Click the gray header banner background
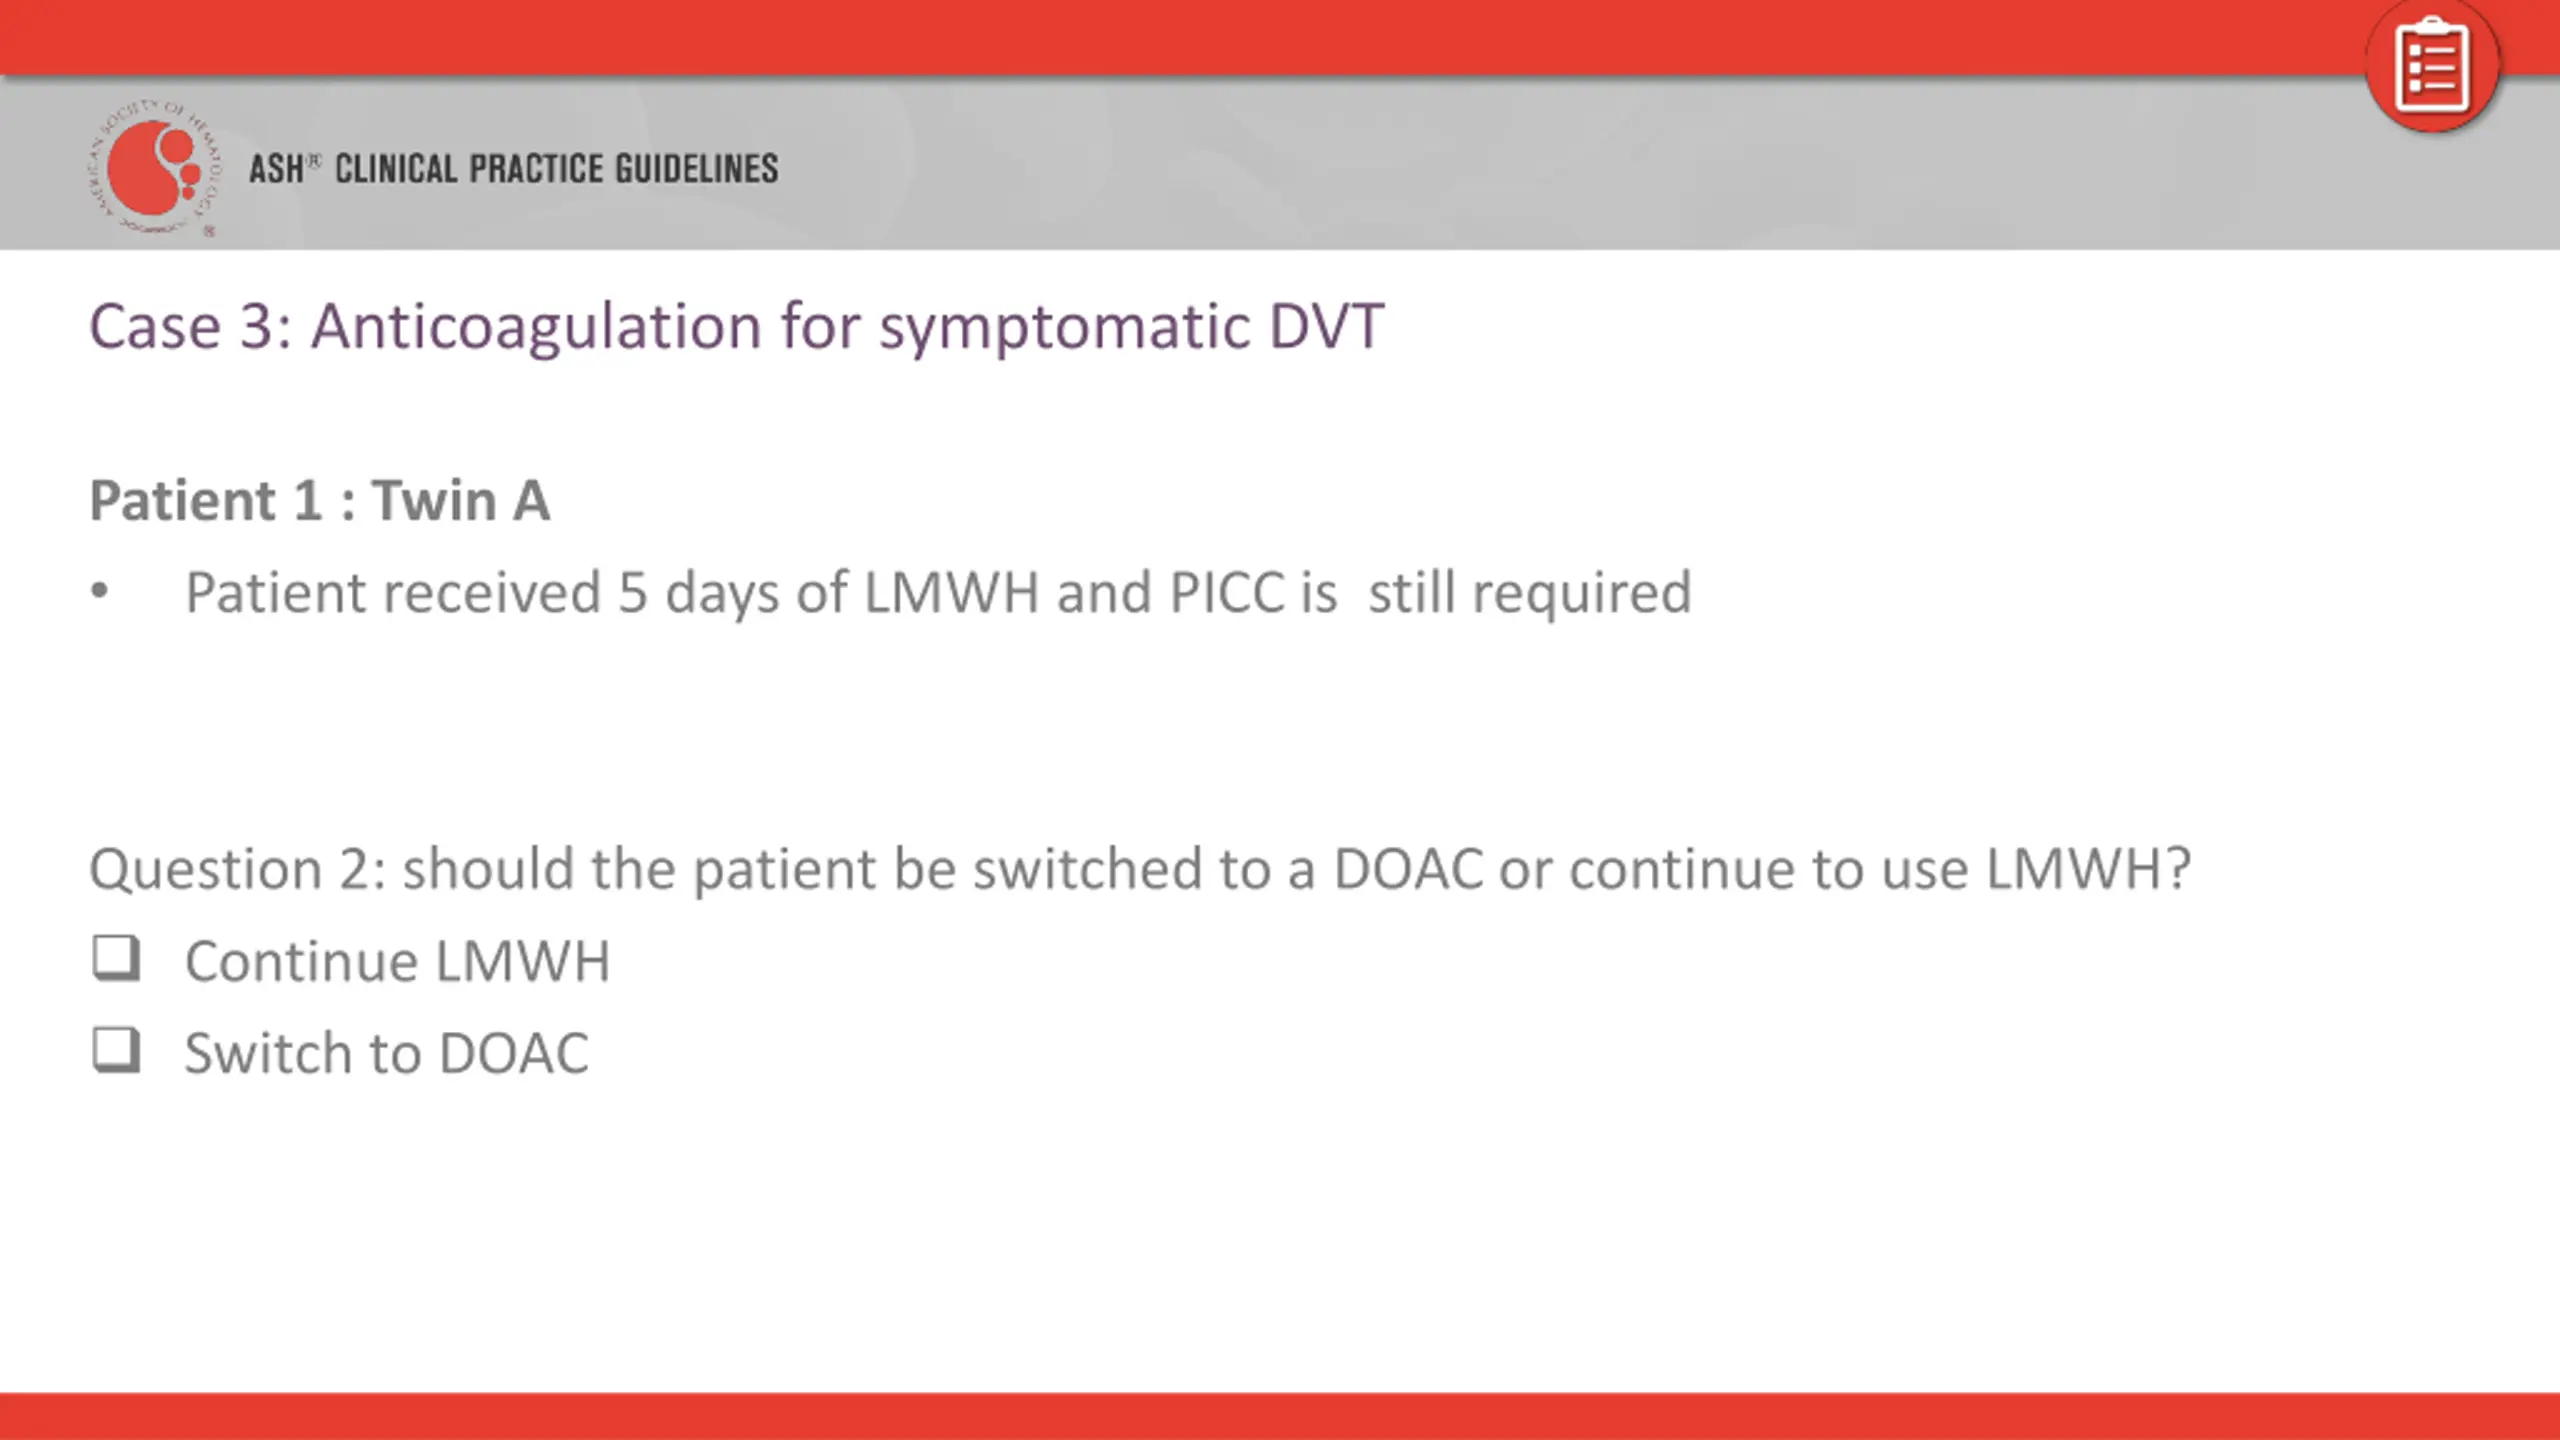The height and width of the screenshot is (1440, 2560). pyautogui.click(x=1500, y=164)
